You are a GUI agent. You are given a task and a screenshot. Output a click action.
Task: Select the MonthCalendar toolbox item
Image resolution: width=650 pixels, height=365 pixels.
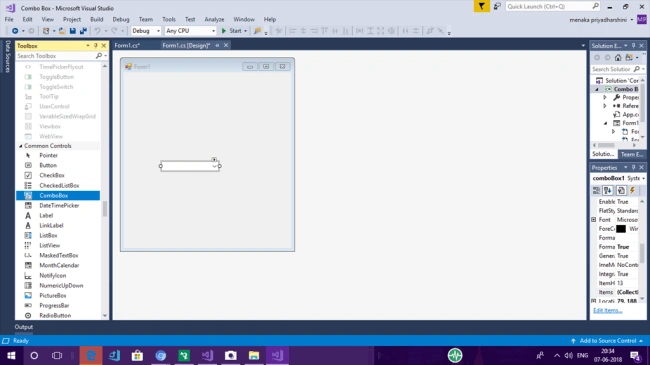58,265
